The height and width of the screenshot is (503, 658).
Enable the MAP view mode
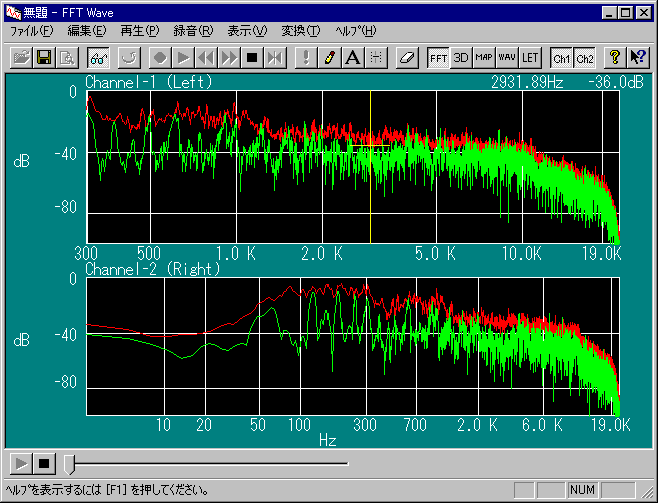pyautogui.click(x=484, y=57)
